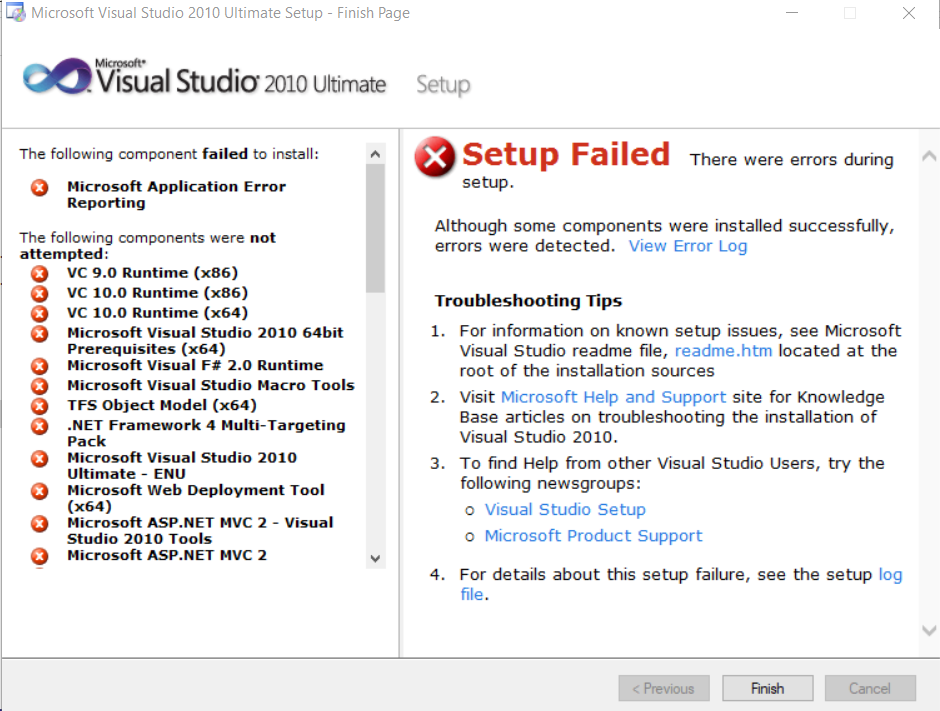Click error icon beside TFS Object Model (x64)
Image resolution: width=940 pixels, height=711 pixels.
click(x=39, y=406)
